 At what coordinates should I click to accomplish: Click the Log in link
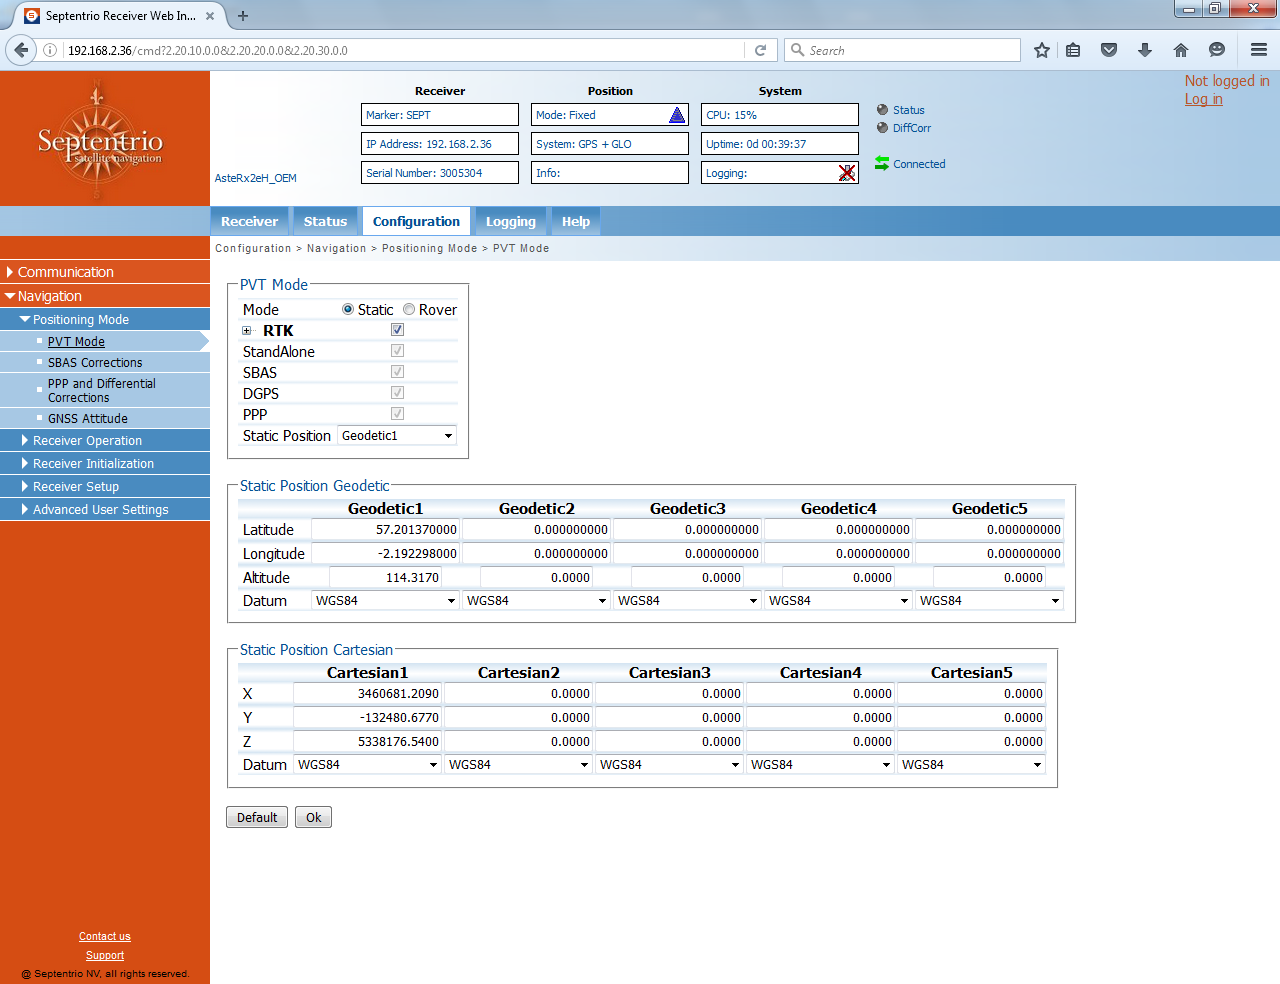1204,99
